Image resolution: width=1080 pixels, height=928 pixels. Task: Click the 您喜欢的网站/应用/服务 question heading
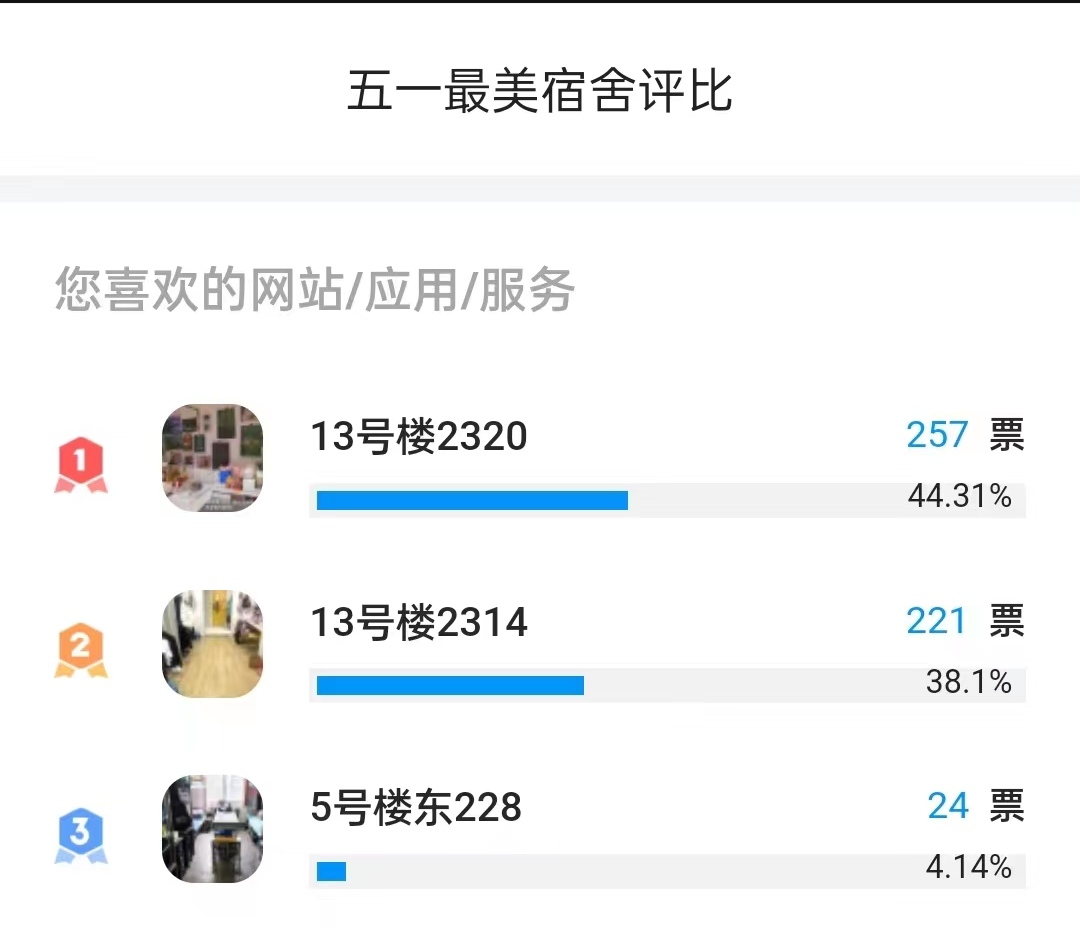[315, 289]
